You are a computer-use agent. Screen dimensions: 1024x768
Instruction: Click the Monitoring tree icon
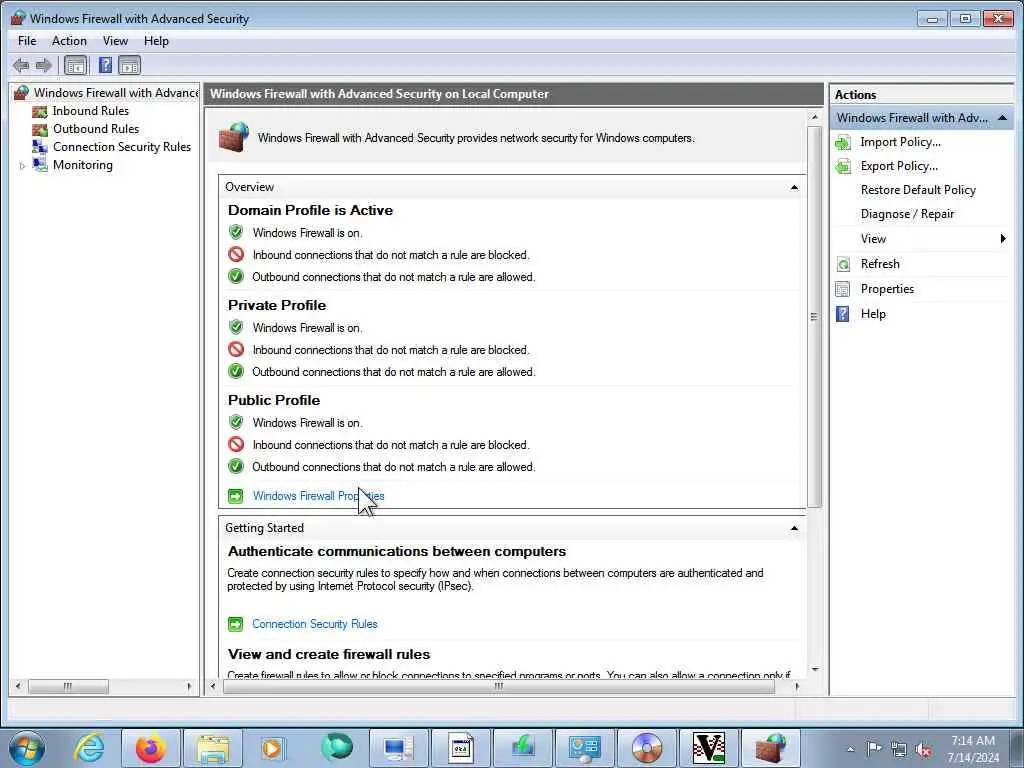coord(40,165)
